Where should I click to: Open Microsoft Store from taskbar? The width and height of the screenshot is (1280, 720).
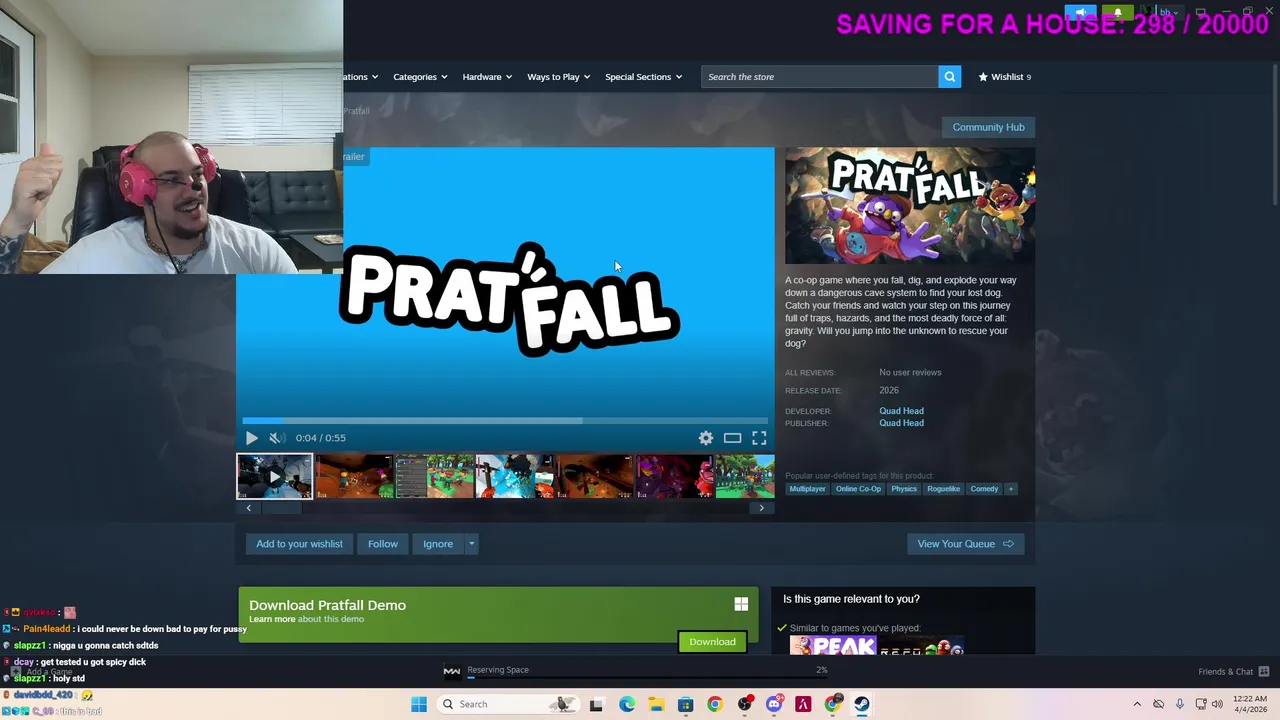coord(685,704)
